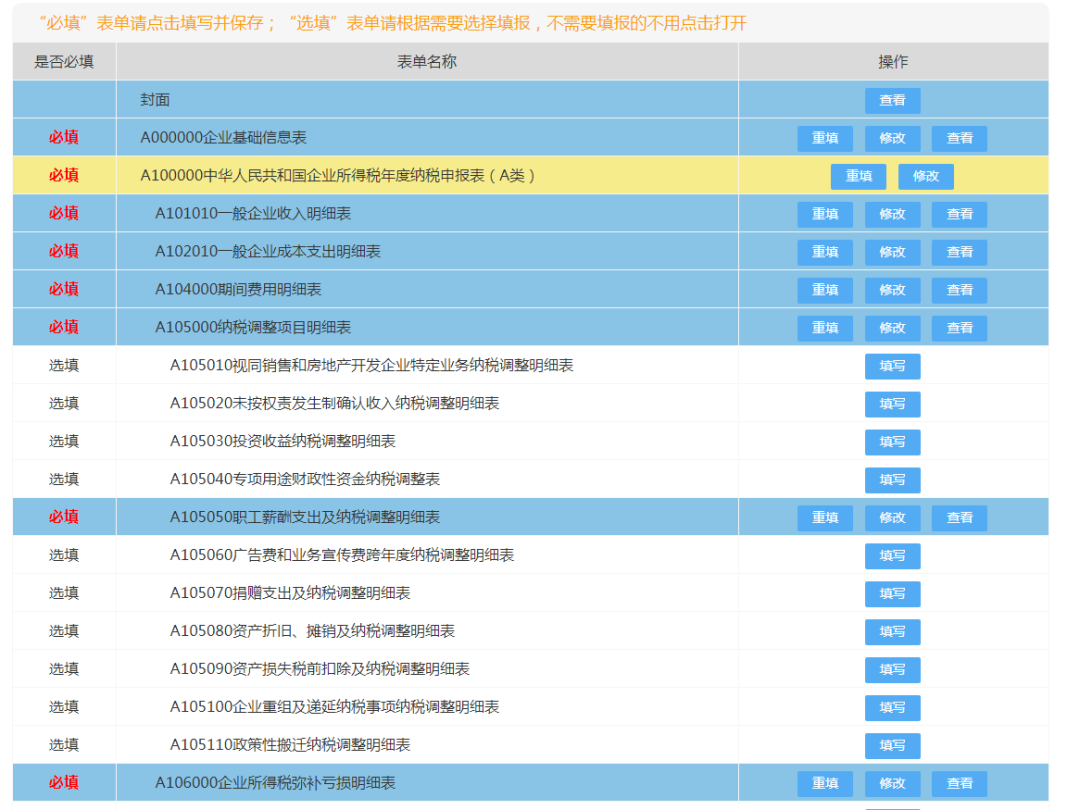
Task: Click 查看 for A105000纳税调整项目明细表
Action: click(x=959, y=328)
